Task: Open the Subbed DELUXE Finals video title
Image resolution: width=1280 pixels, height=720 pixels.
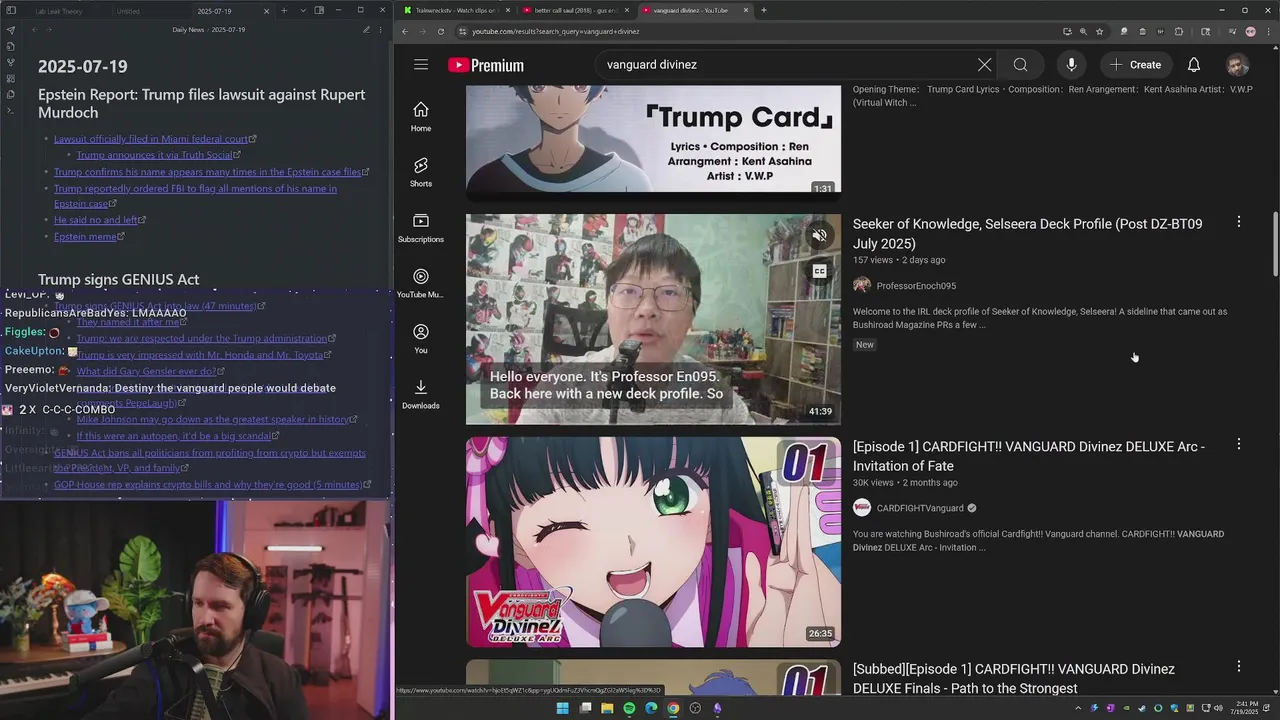Action: (x=1013, y=678)
